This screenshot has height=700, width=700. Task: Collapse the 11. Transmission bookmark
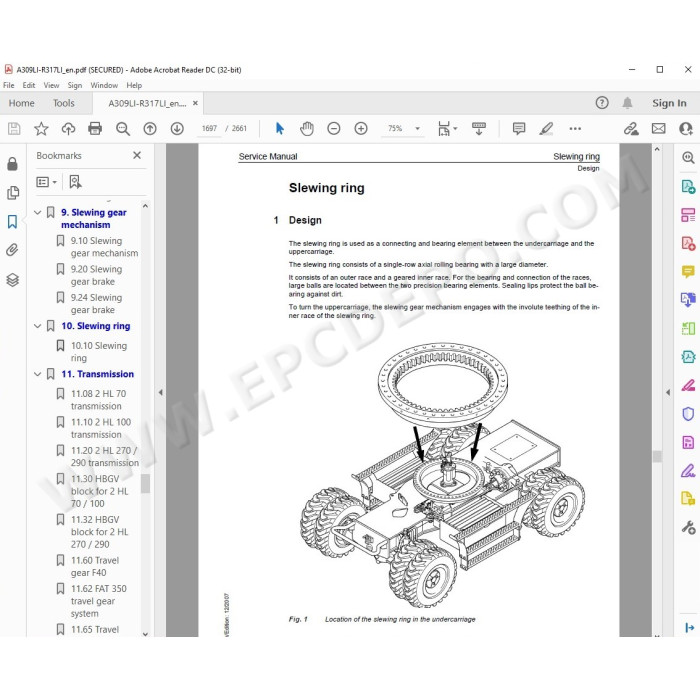pyautogui.click(x=38, y=374)
